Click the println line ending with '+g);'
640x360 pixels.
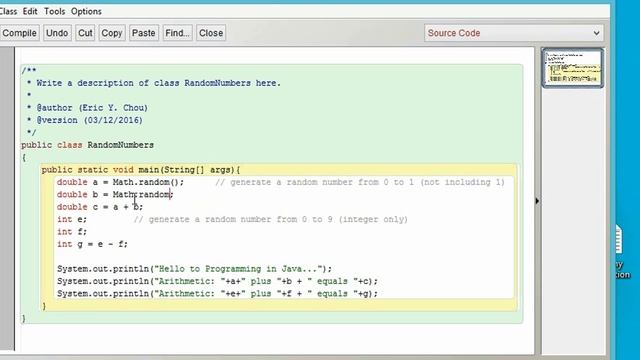pyautogui.click(x=218, y=293)
